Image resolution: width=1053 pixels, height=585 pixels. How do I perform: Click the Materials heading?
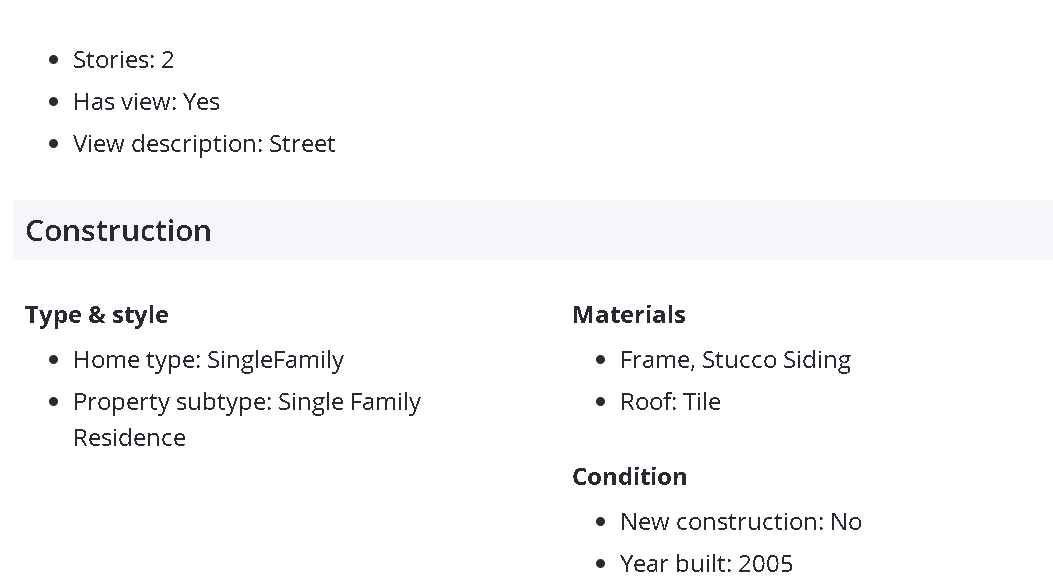[629, 315]
